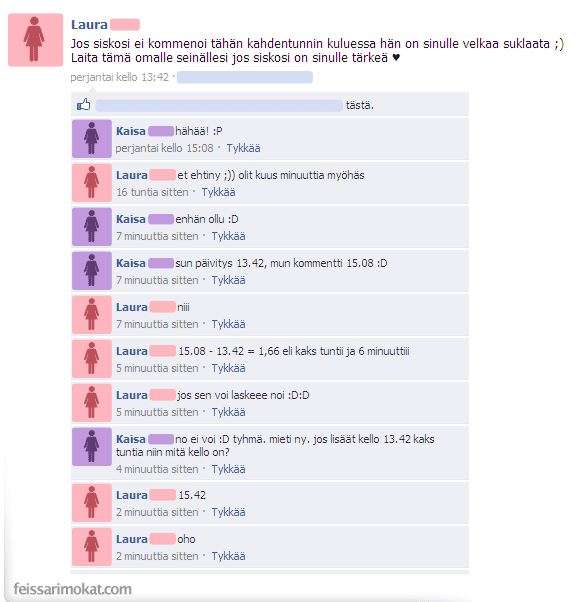The width and height of the screenshot is (588, 602).
Task: Click Kaisa's avatar beside 'hähää! :P'
Action: (x=92, y=139)
